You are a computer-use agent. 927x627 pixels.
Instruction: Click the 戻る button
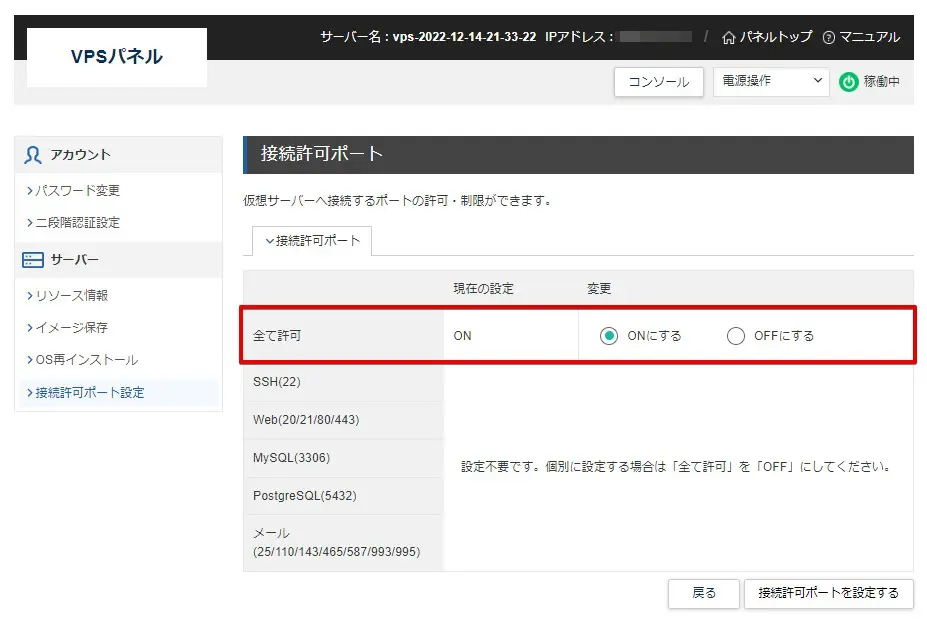coord(704,593)
